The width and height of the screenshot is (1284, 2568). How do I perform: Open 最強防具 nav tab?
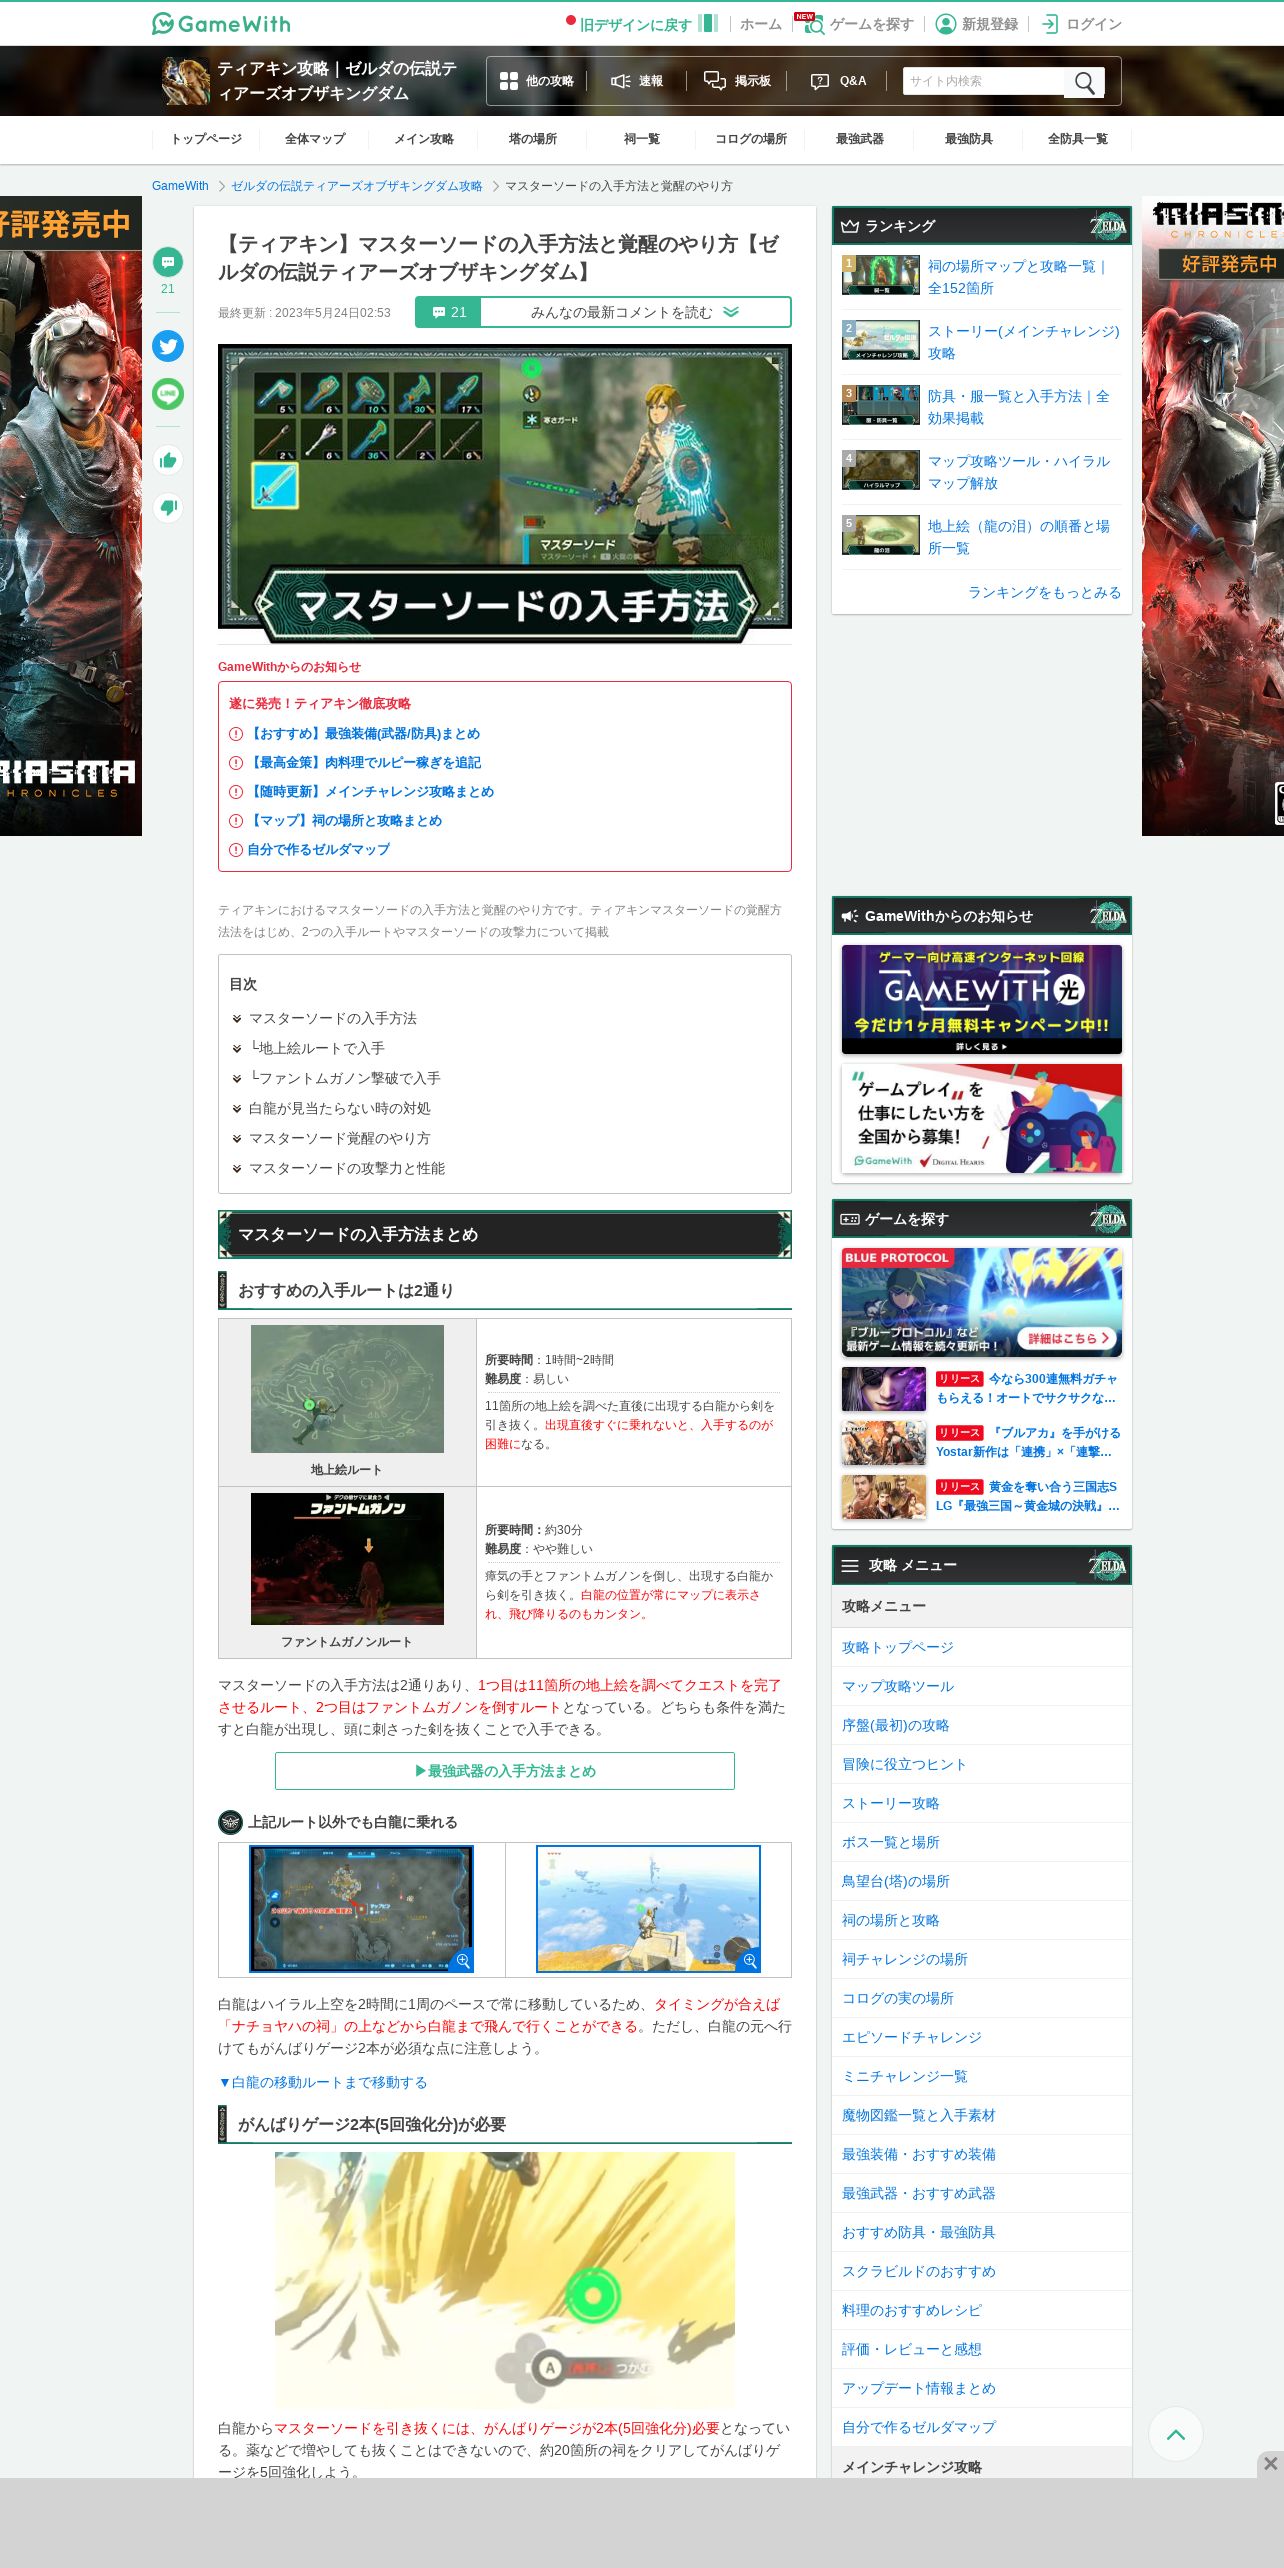[969, 139]
